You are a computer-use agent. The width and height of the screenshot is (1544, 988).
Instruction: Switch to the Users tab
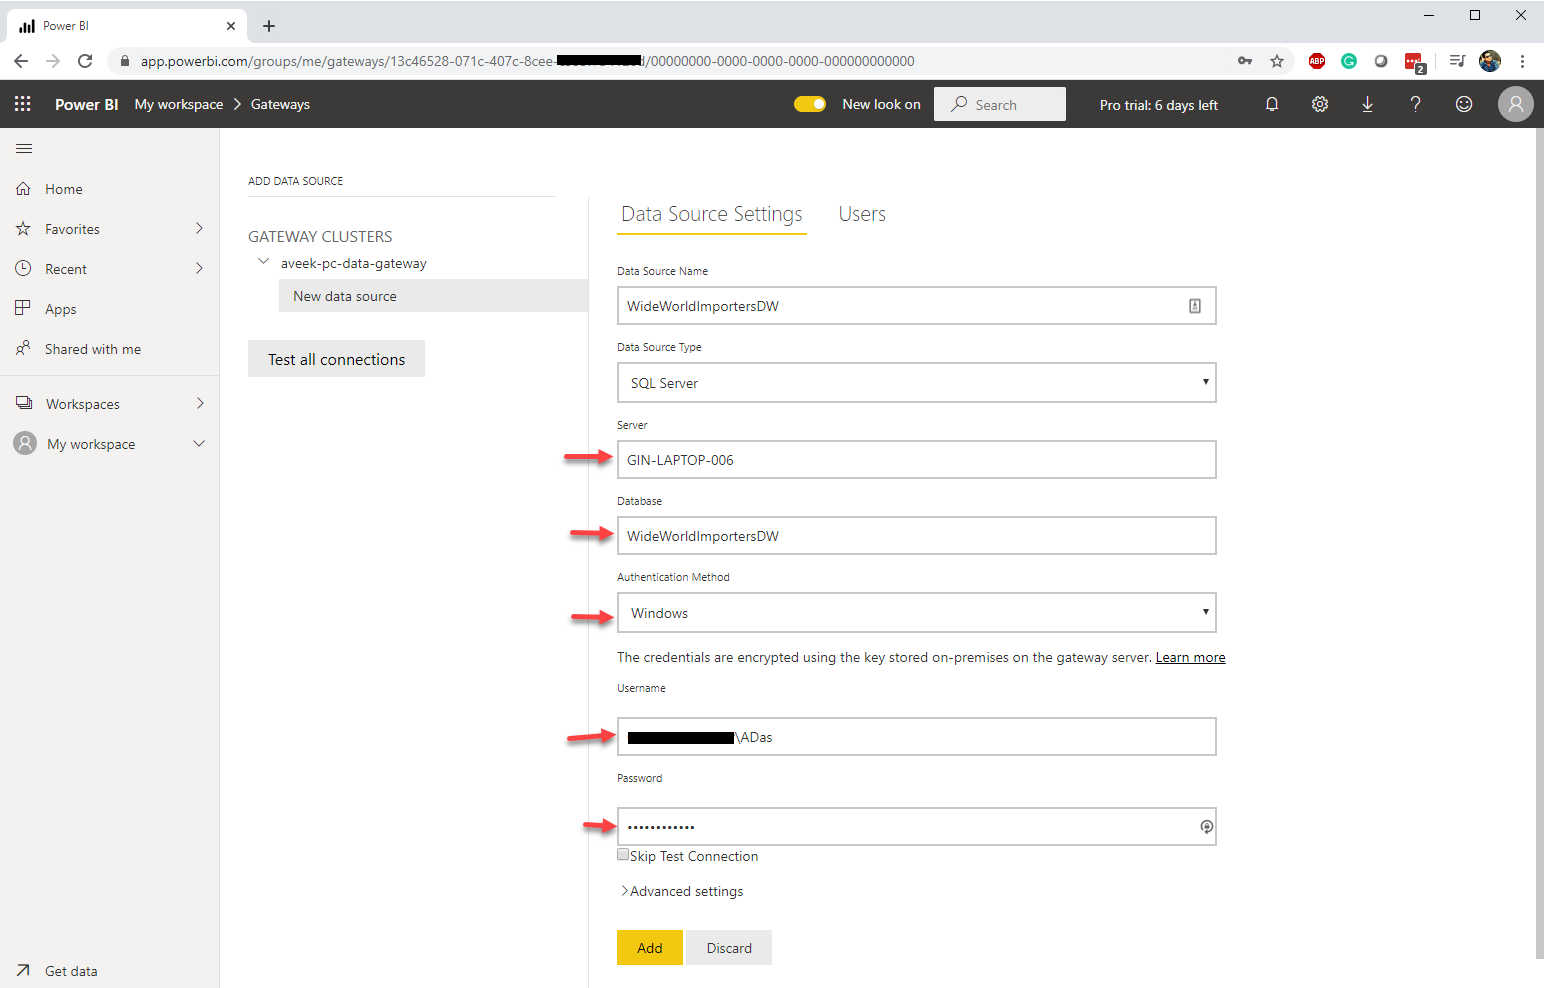click(861, 213)
